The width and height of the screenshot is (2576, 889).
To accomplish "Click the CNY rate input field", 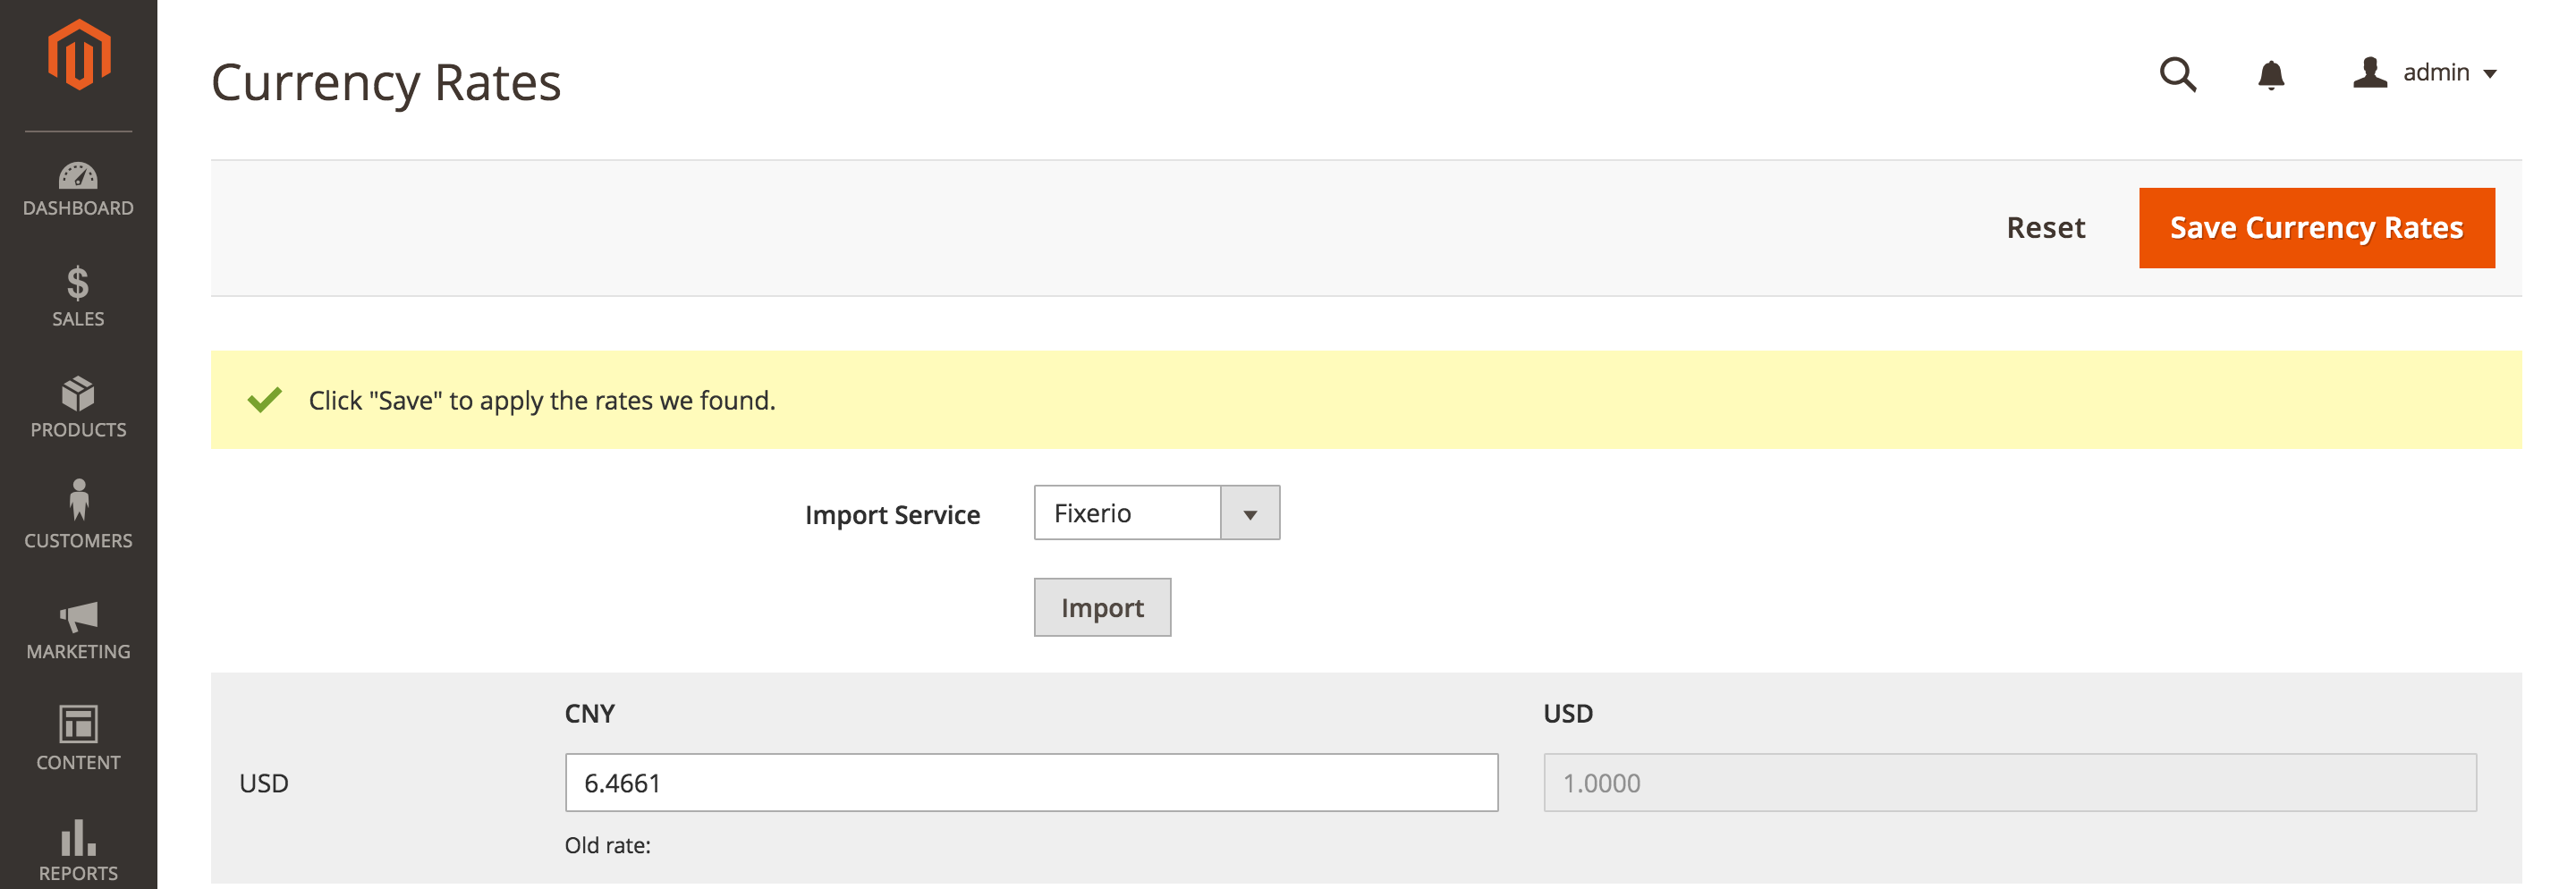I will click(1030, 783).
